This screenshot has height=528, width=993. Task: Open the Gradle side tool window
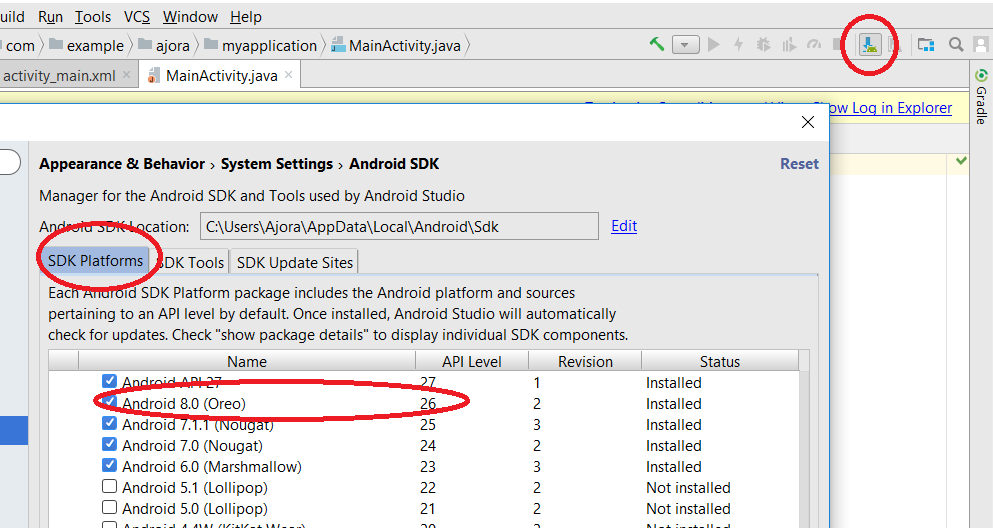[x=981, y=96]
